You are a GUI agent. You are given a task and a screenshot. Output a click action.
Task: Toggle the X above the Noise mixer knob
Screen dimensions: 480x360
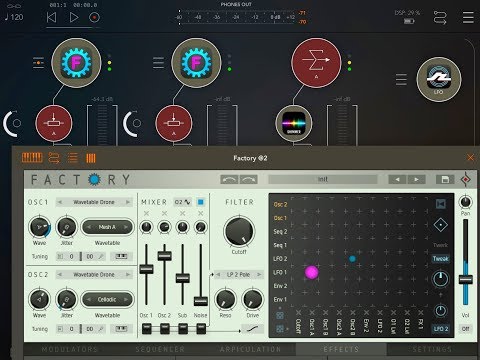pos(201,213)
